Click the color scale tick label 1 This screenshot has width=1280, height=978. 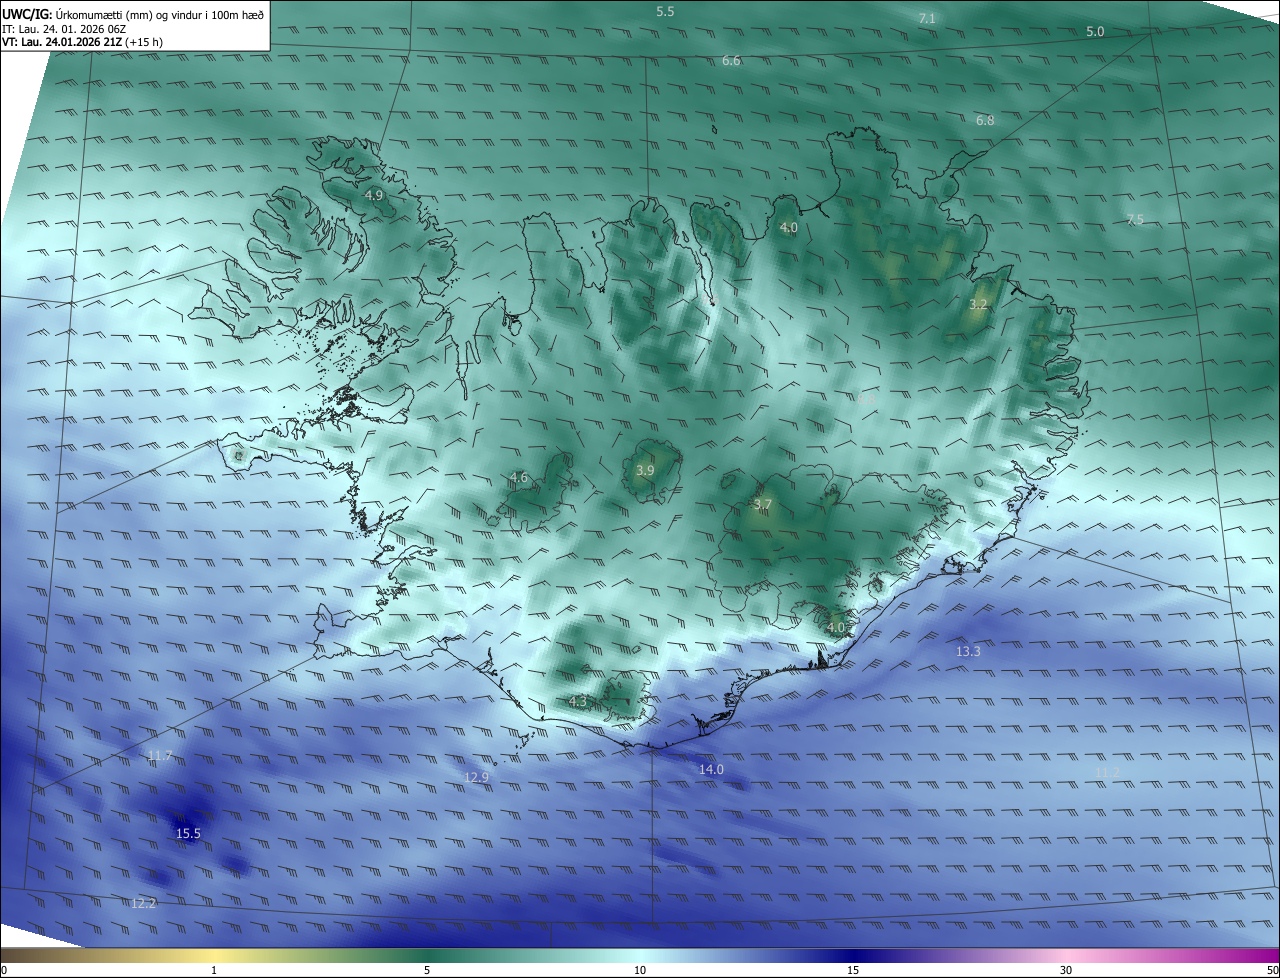click(x=214, y=970)
